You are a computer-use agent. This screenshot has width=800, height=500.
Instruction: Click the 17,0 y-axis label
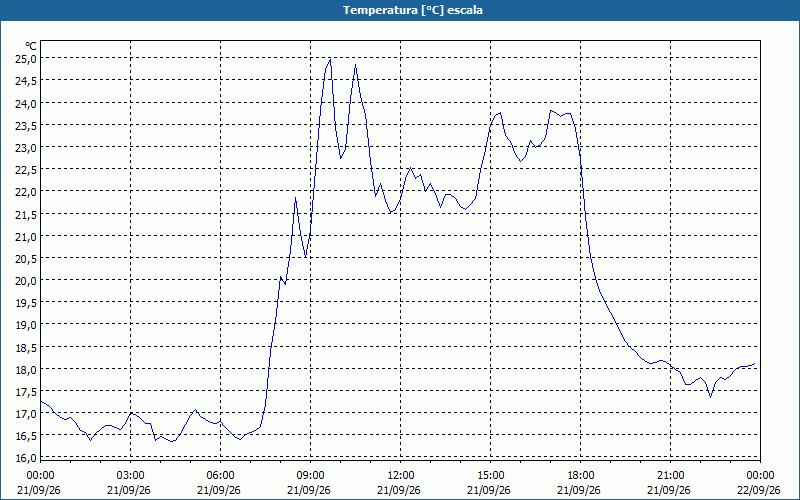coord(25,414)
